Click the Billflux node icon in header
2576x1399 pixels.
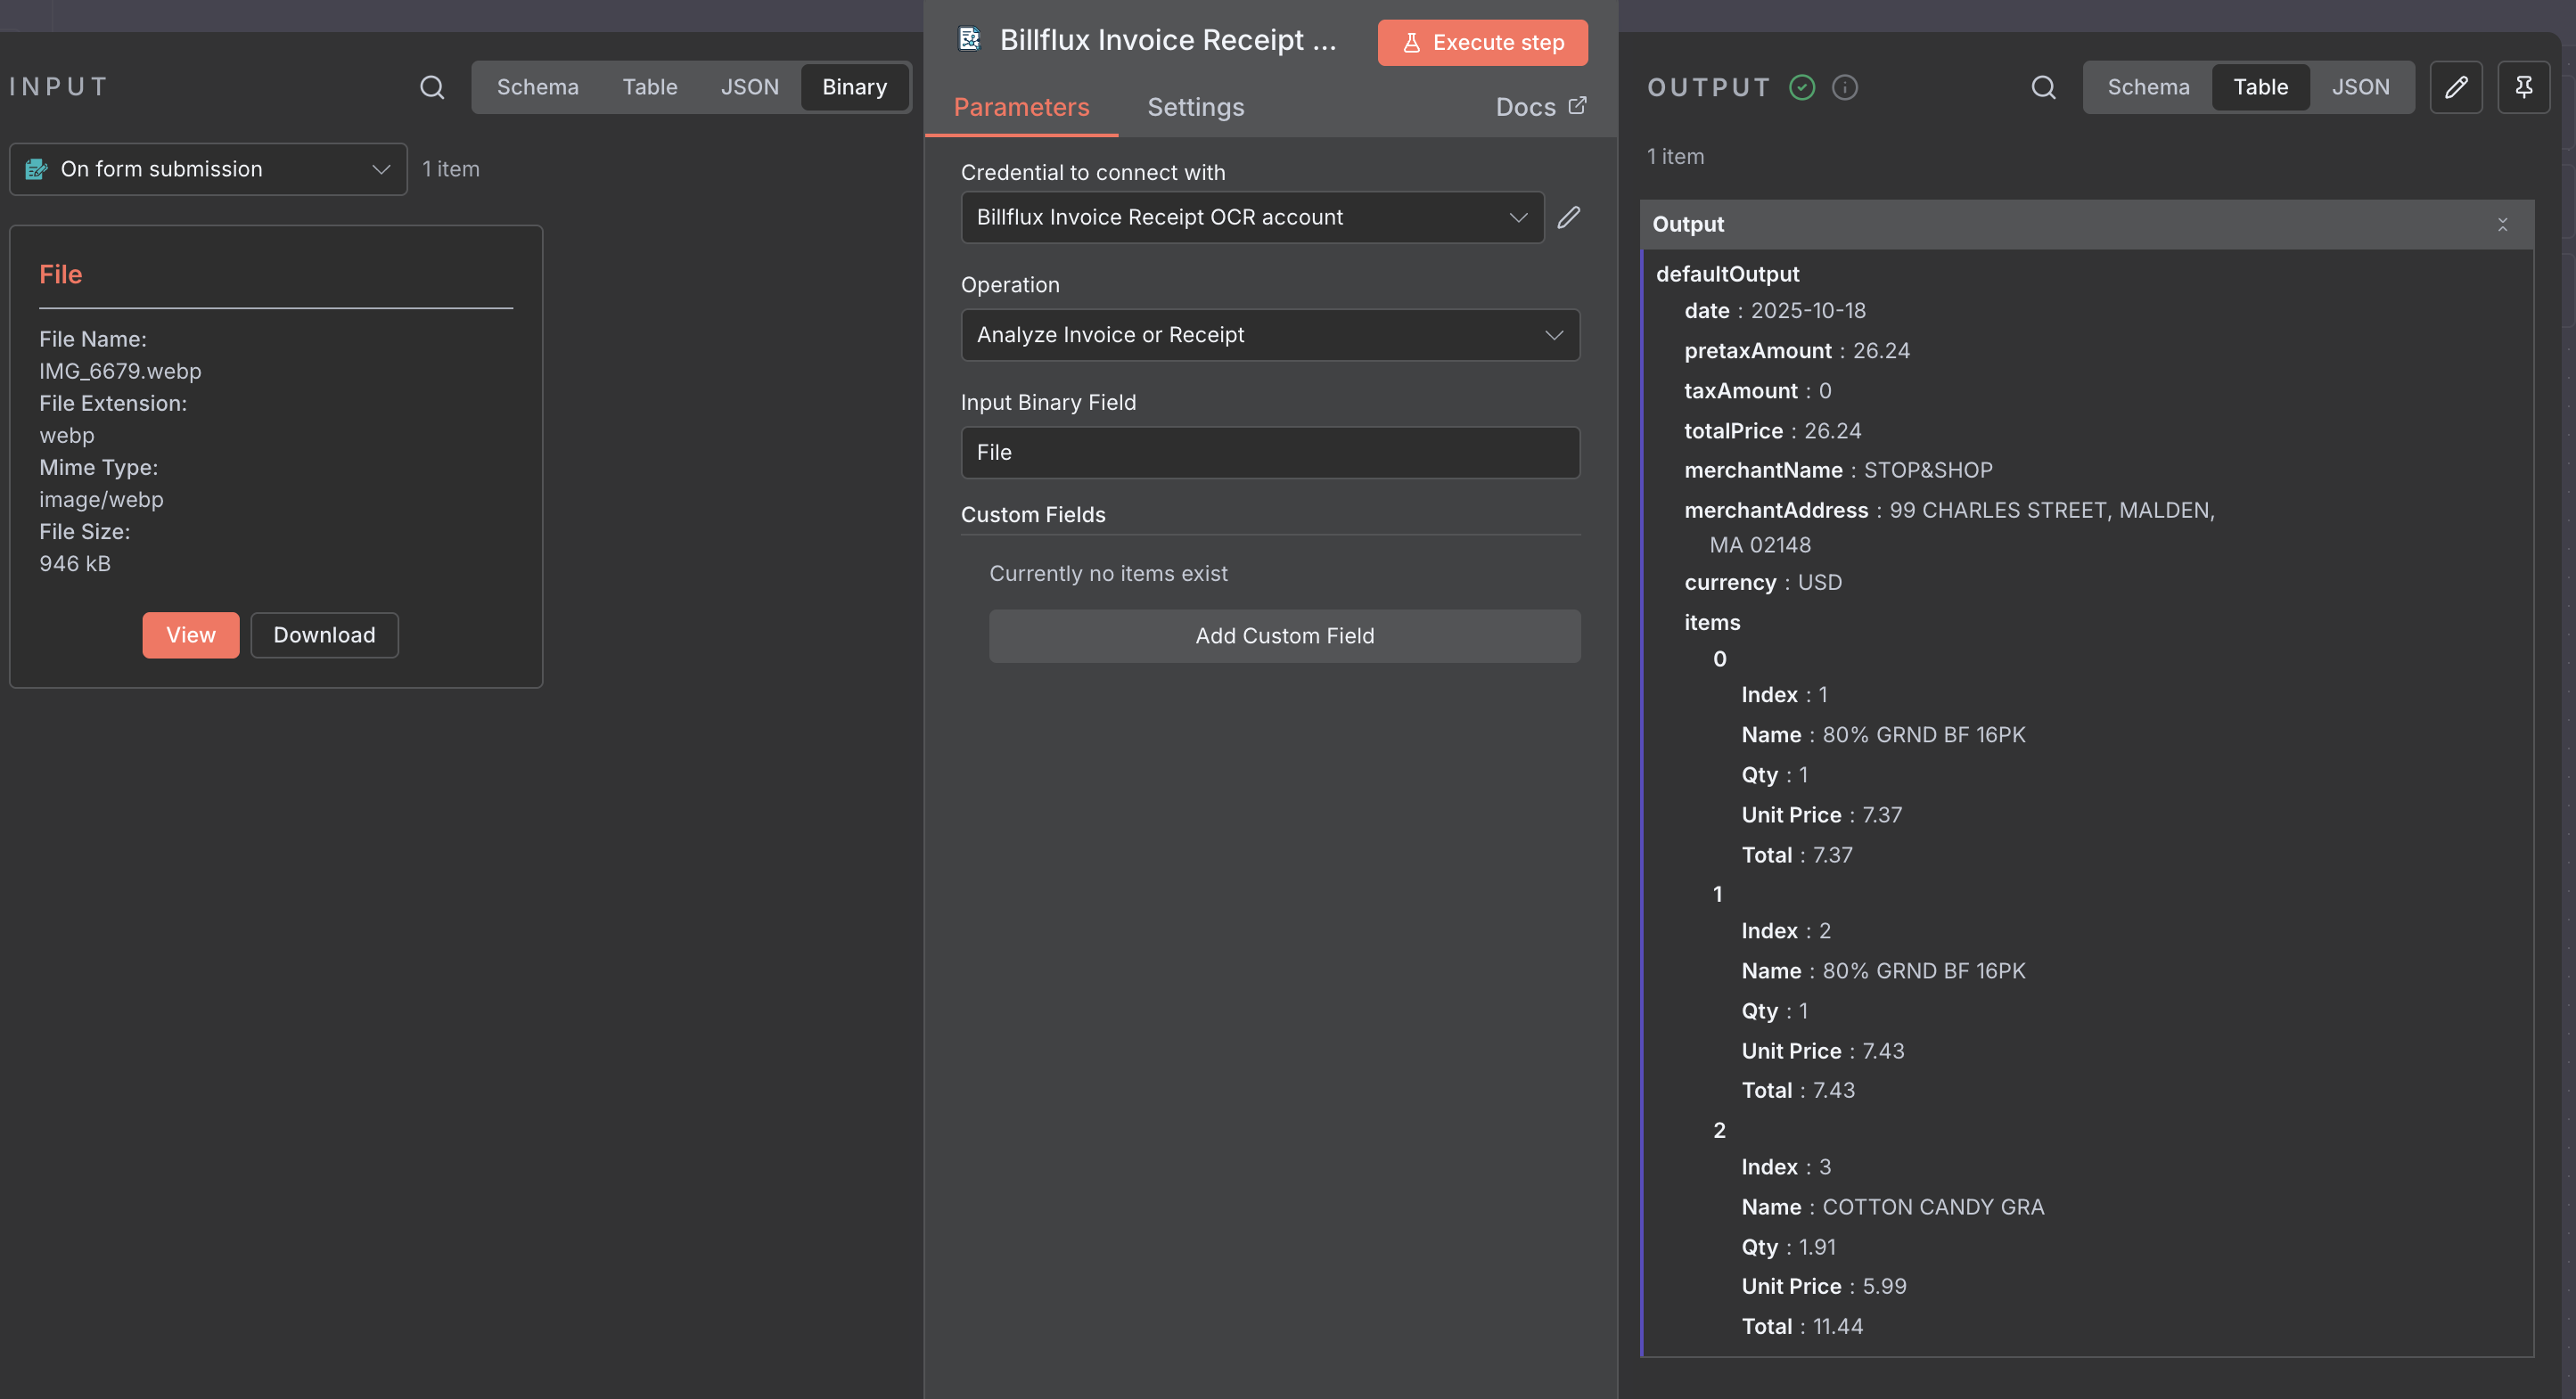coord(969,39)
